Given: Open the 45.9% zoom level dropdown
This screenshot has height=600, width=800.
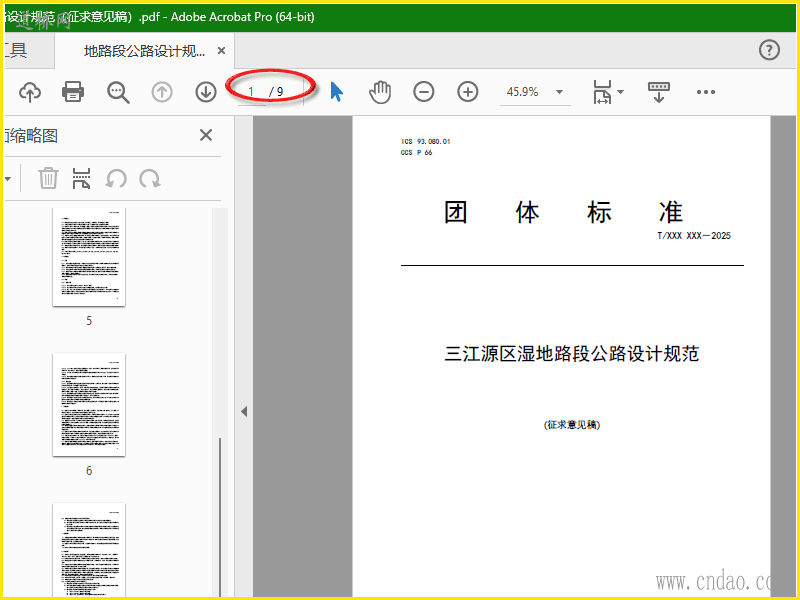Looking at the screenshot, I should tap(559, 92).
